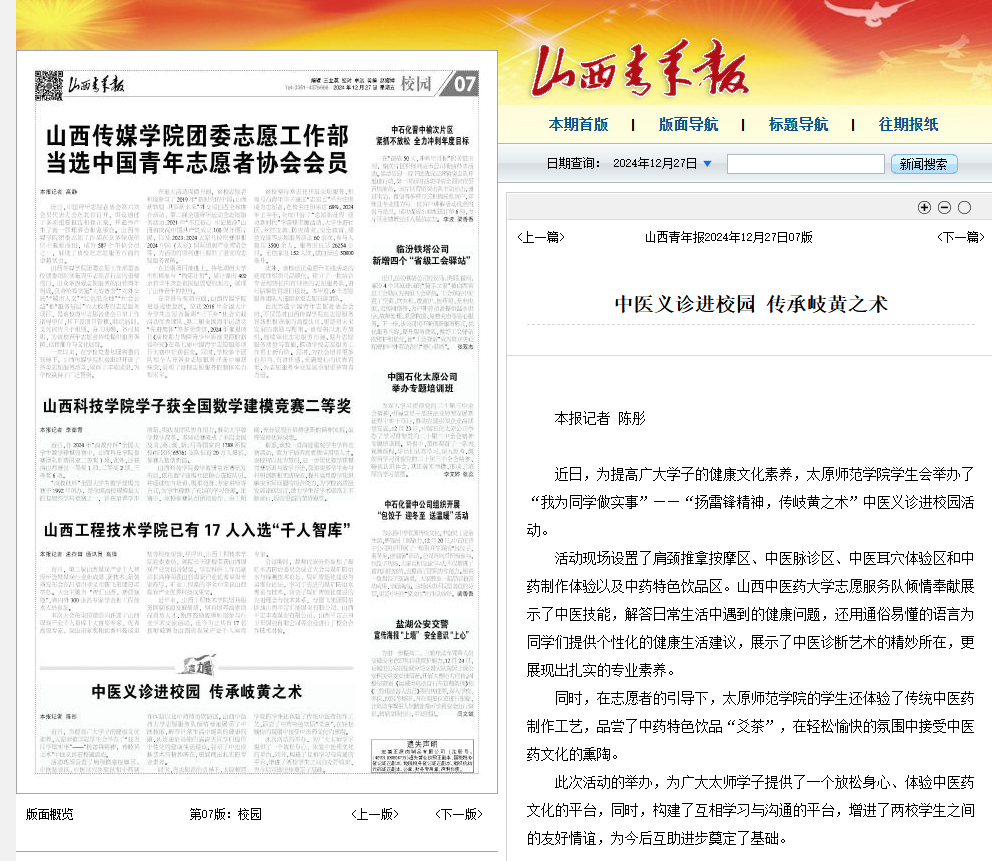The width and height of the screenshot is (992, 861).
Task: Open the 版面导航 navigation tab
Action: click(688, 125)
